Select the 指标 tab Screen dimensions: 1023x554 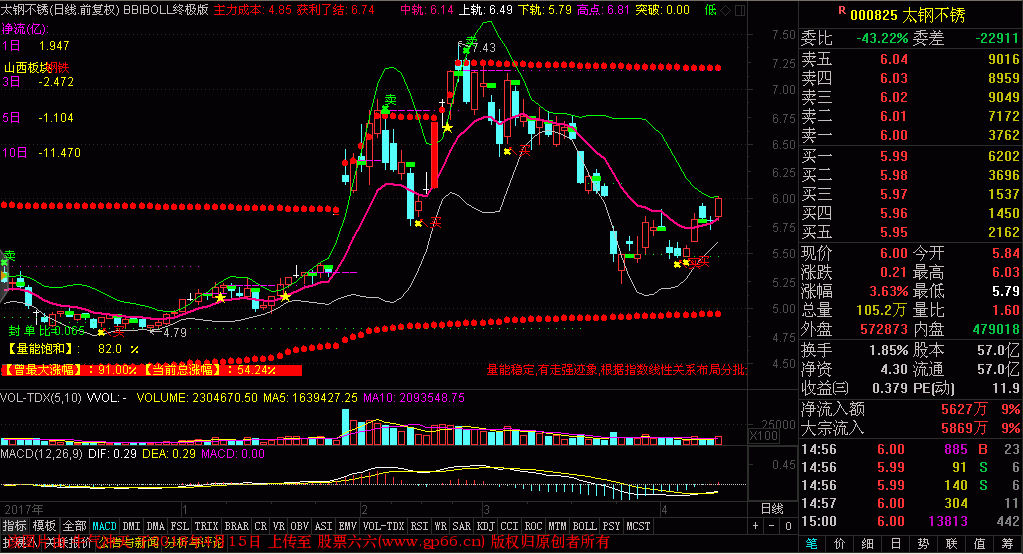(14, 526)
